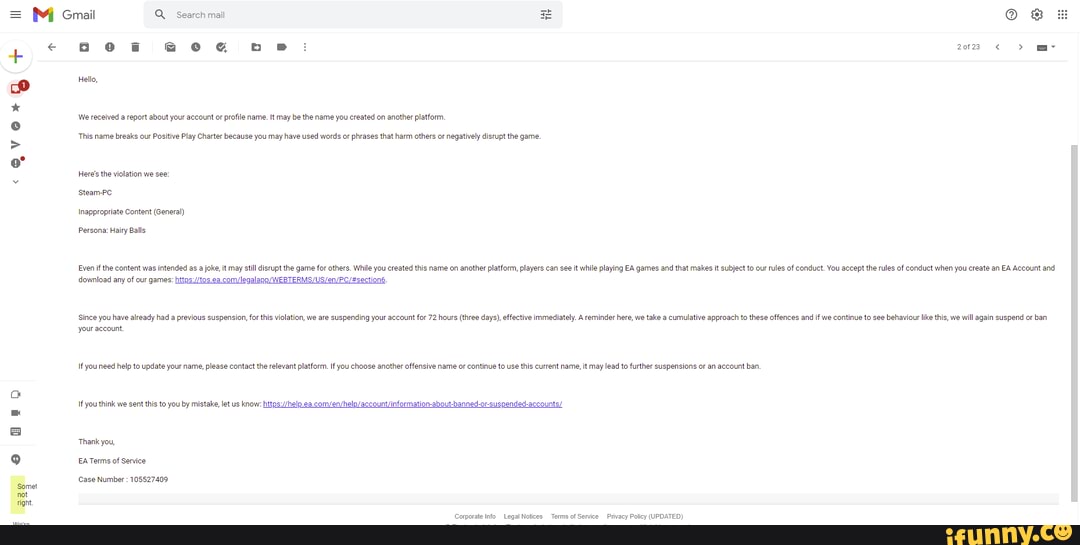Add email to Tasks

pos(221,47)
